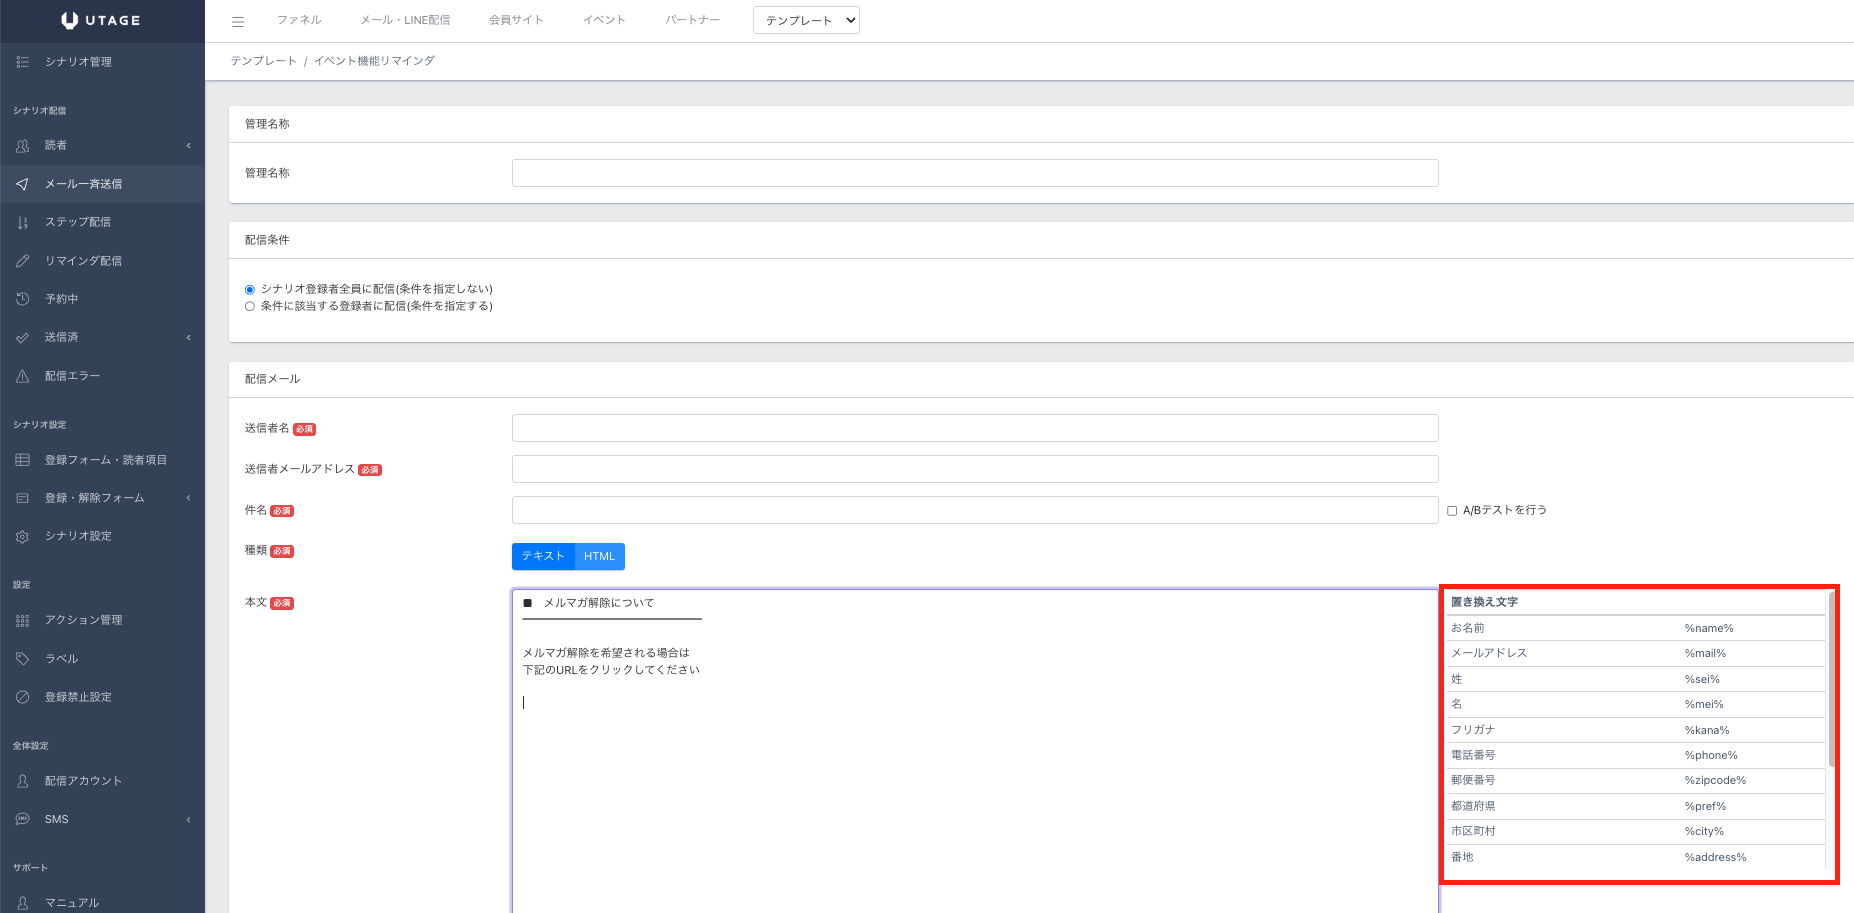Click the hamburger menu icon in top bar
This screenshot has height=913, width=1854.
(x=238, y=21)
